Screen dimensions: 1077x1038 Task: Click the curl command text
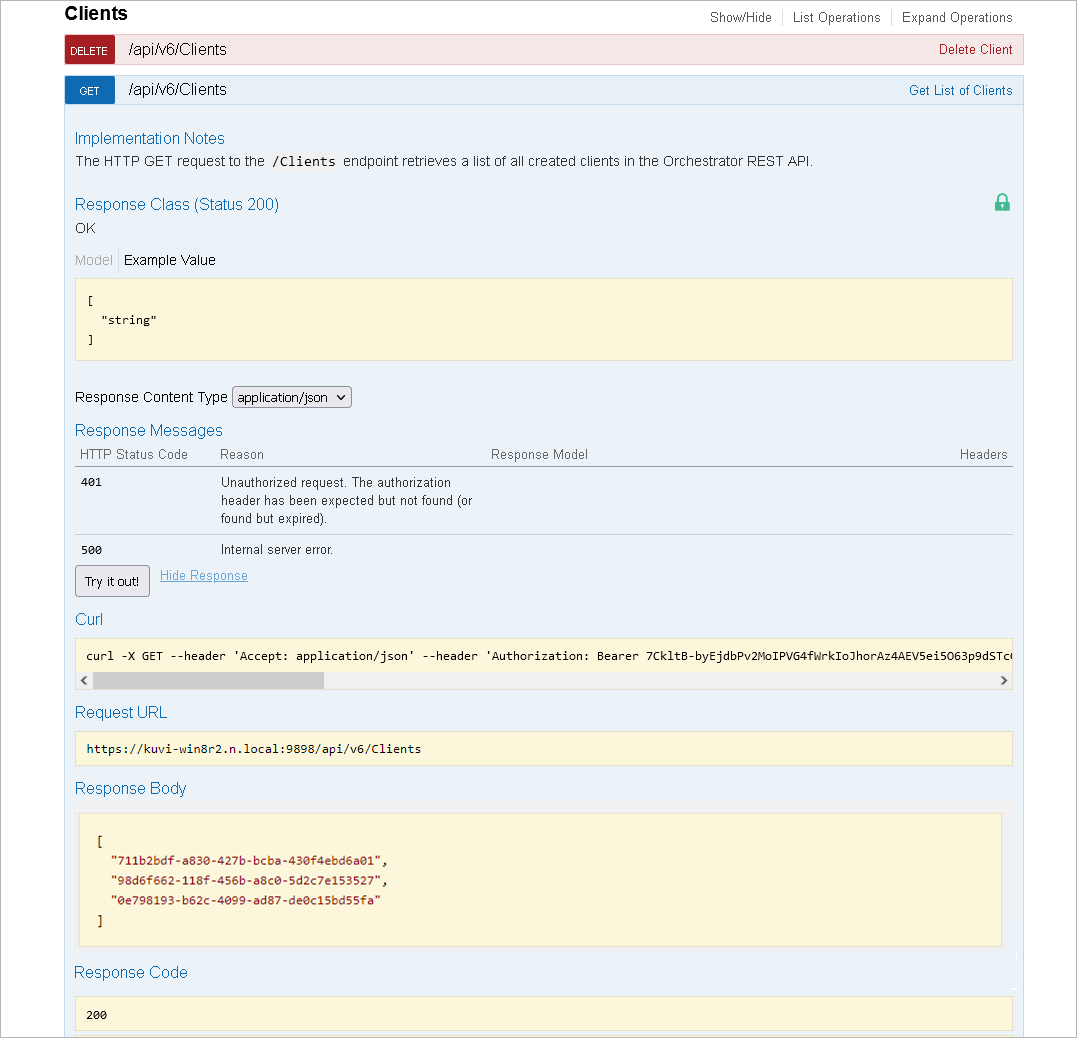click(x=548, y=656)
